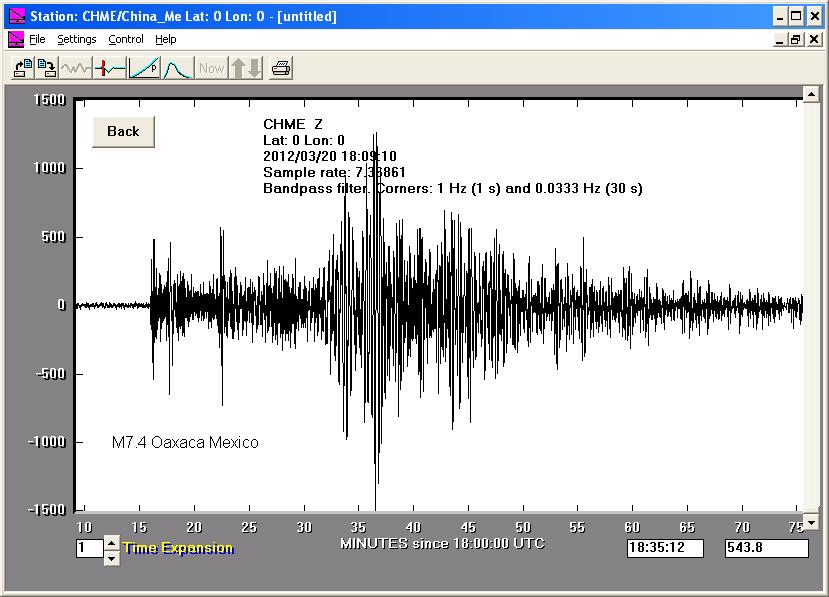Viewport: 829px width, 597px height.
Task: Open the Help menu
Action: 166,39
